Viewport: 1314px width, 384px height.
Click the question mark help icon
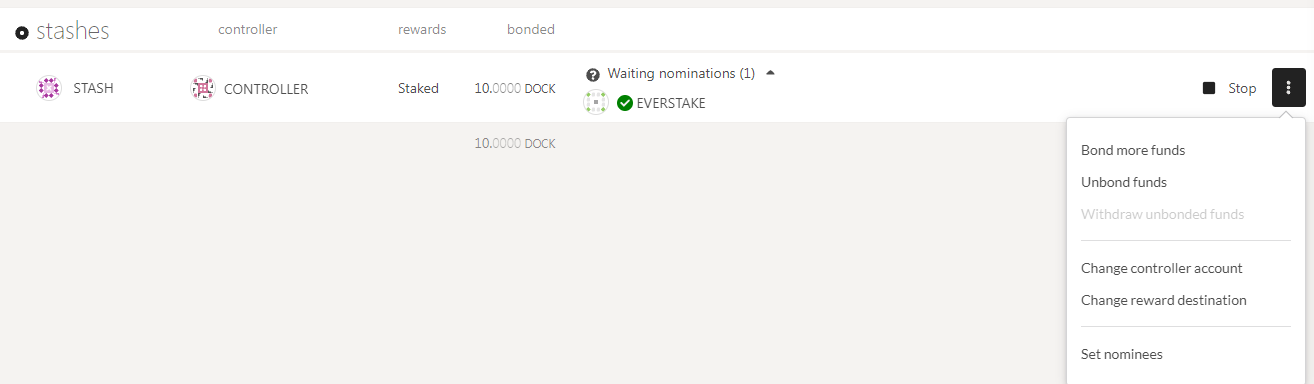point(593,75)
